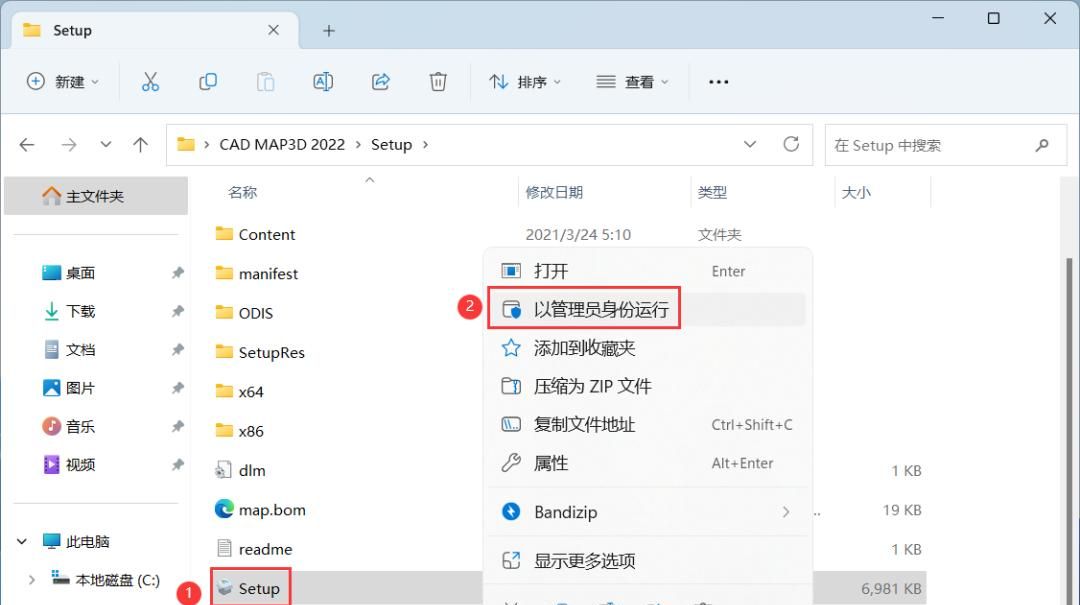Open the 音乐 folder in the sidebar

click(x=81, y=426)
